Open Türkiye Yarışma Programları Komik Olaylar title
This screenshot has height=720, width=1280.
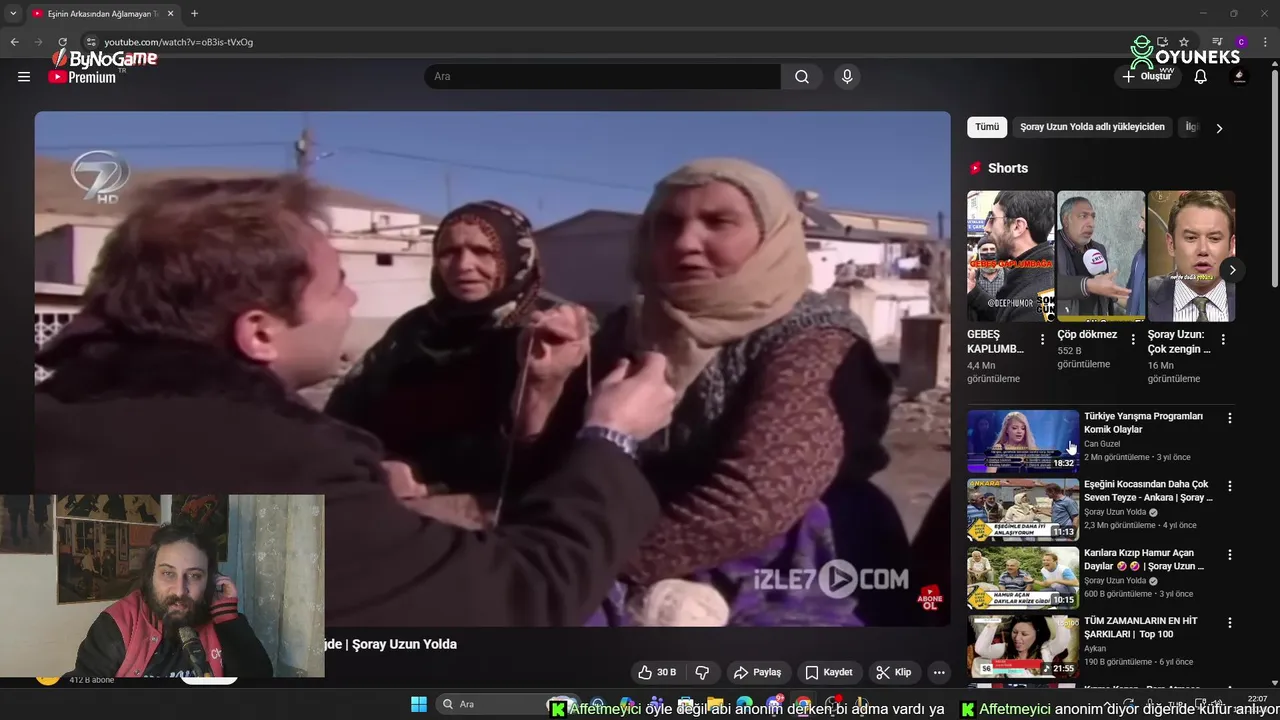click(x=1143, y=423)
